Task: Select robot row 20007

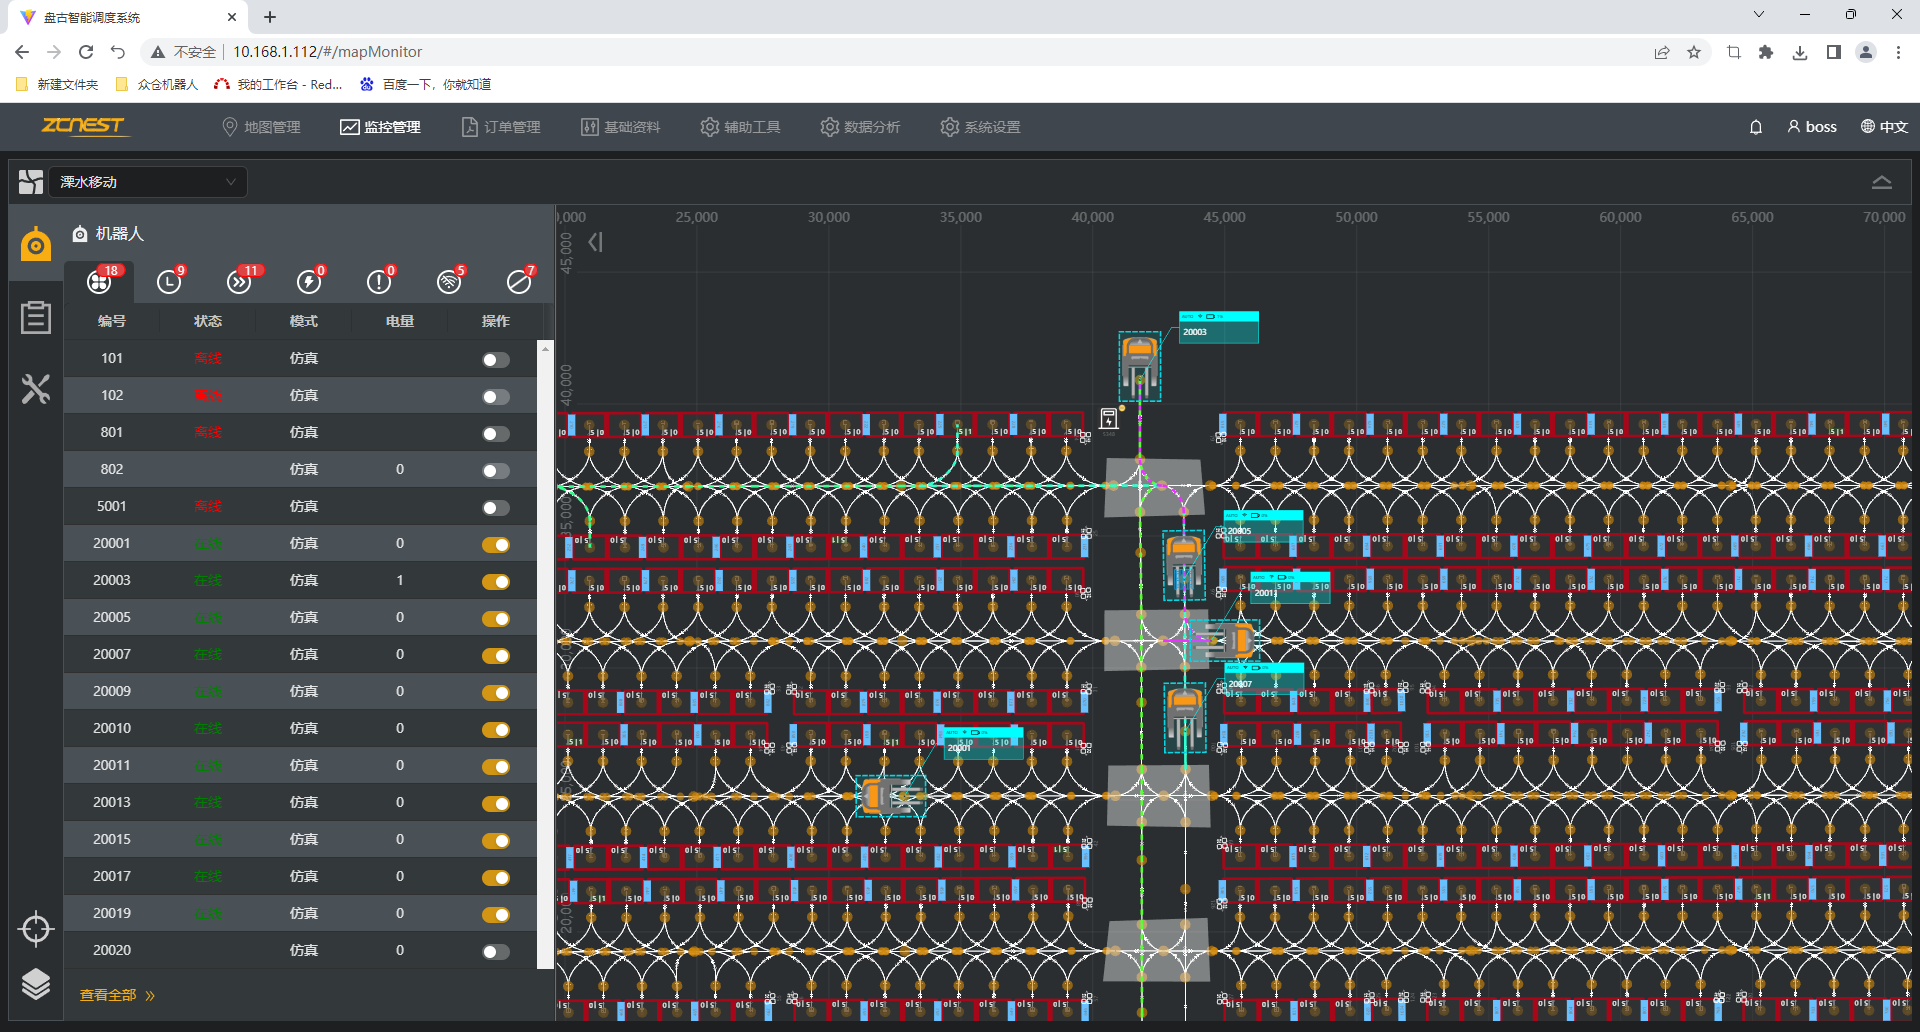Action: tap(300, 655)
